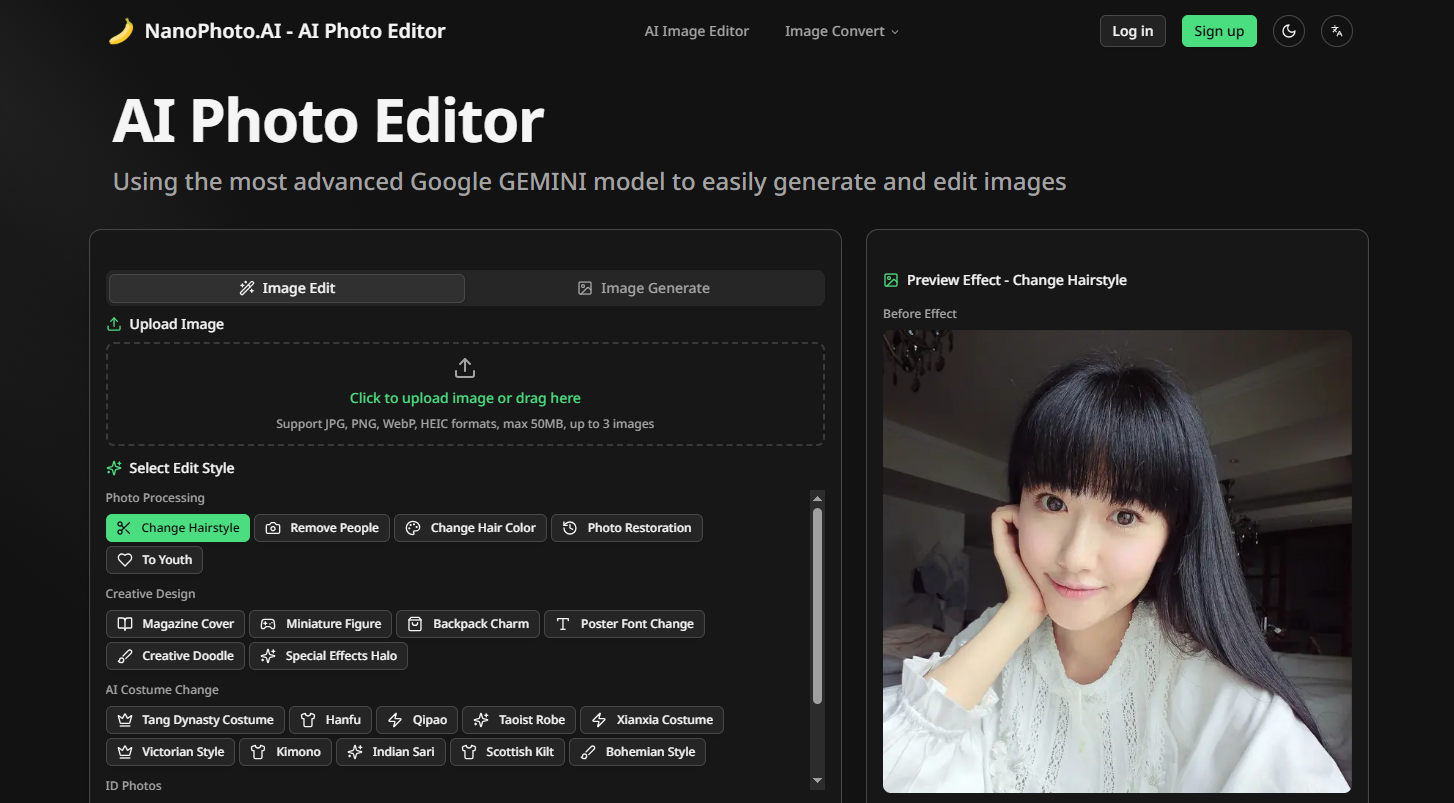1454x803 pixels.
Task: Click the upload image or drag here link
Action: tap(465, 397)
